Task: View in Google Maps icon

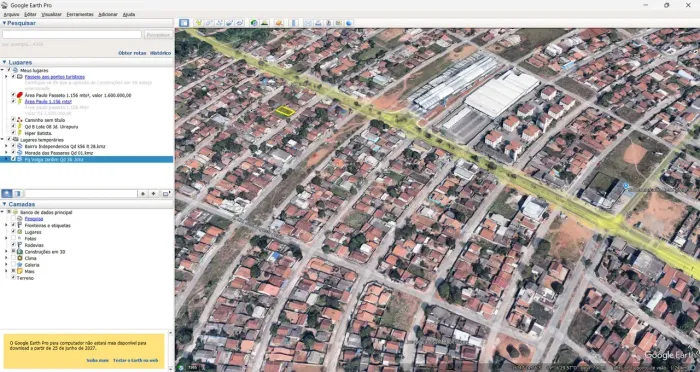Action: coord(339,23)
